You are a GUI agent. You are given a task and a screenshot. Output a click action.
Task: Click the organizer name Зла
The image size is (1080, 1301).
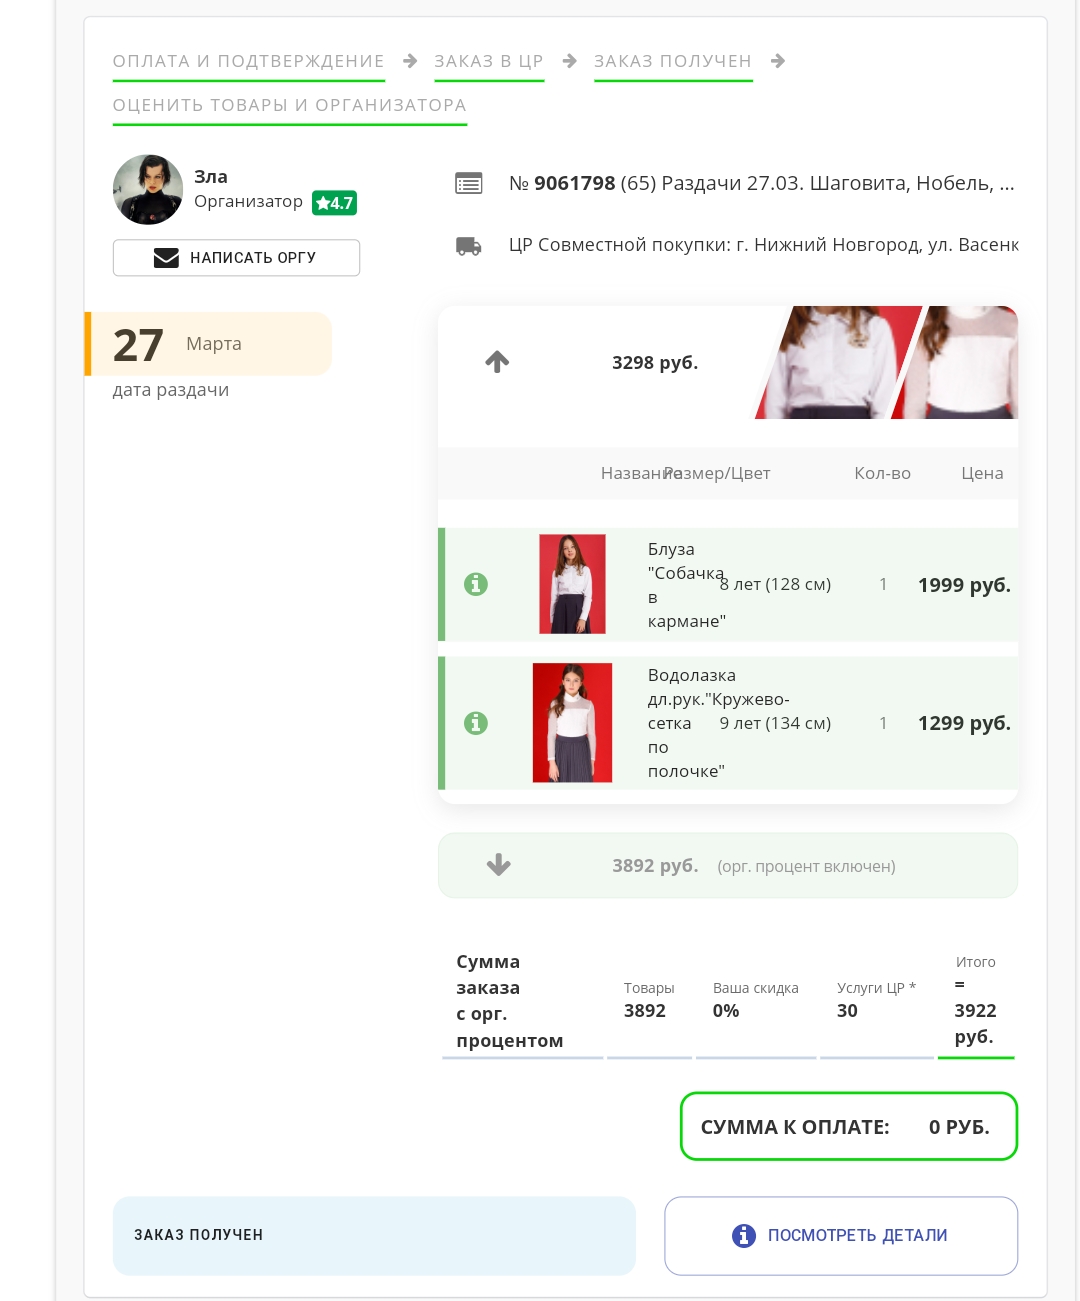point(211,177)
